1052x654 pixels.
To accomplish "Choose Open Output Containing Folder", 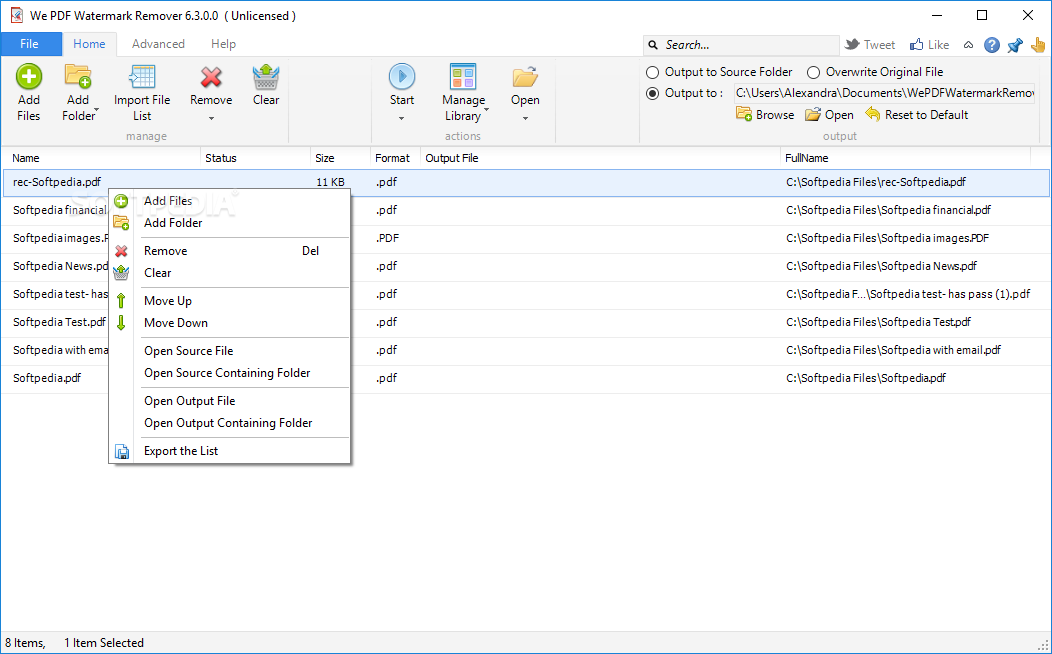I will pos(229,423).
